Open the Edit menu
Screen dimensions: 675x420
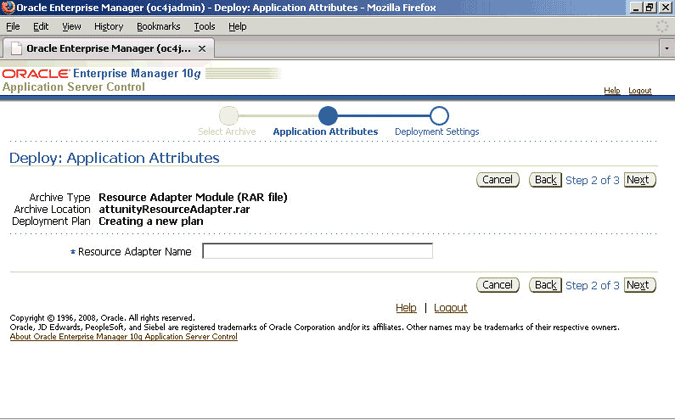click(41, 27)
